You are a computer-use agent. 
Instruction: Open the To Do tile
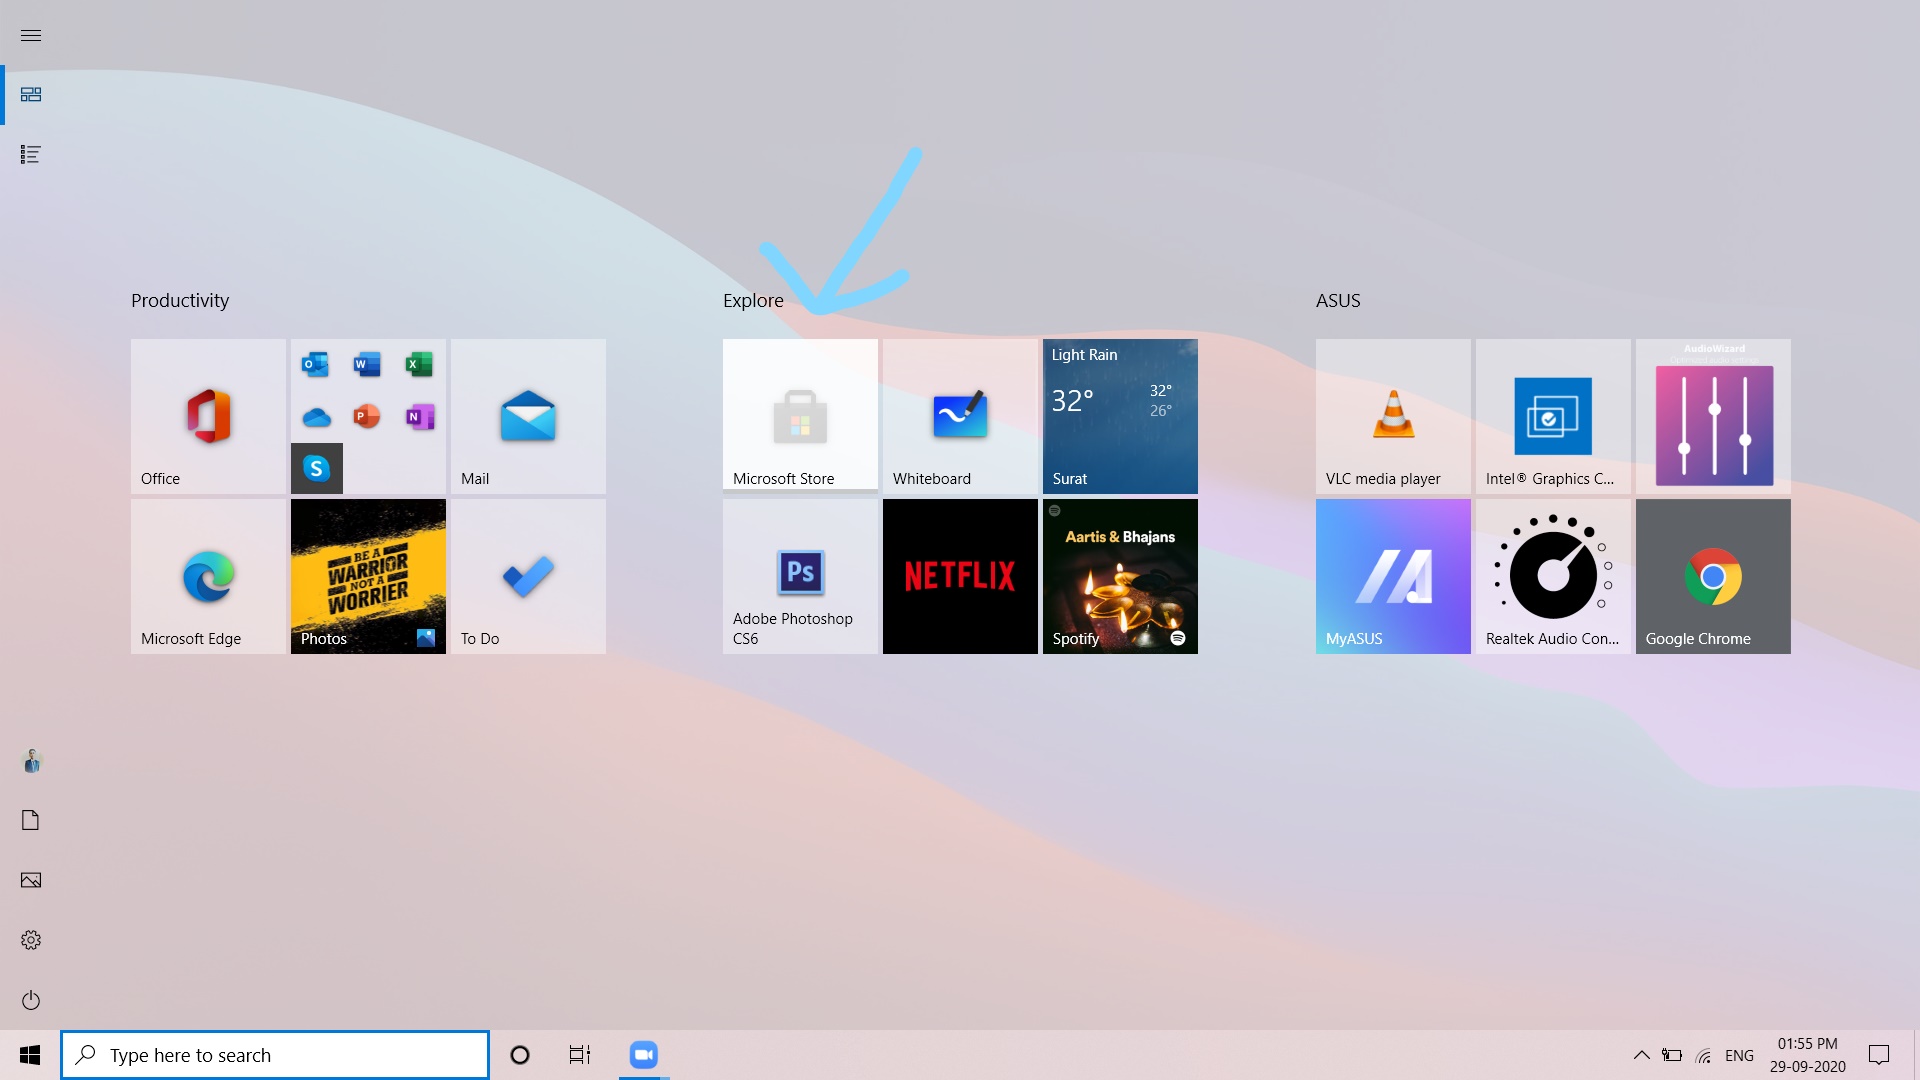coord(528,576)
